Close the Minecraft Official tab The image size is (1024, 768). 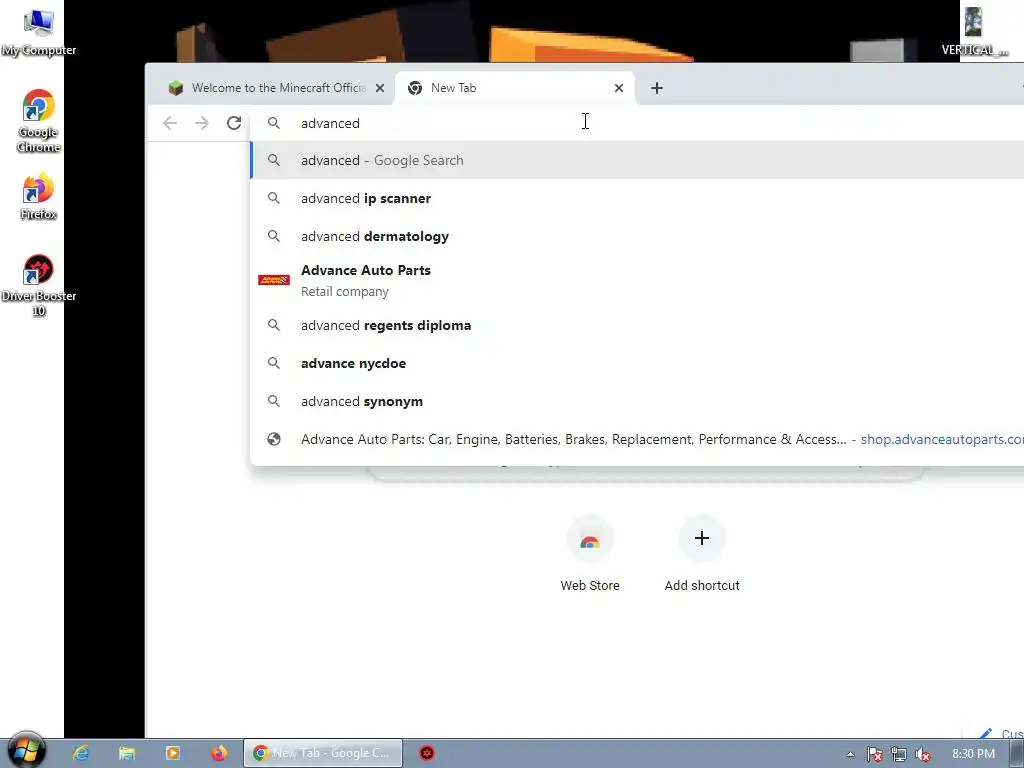(x=379, y=88)
